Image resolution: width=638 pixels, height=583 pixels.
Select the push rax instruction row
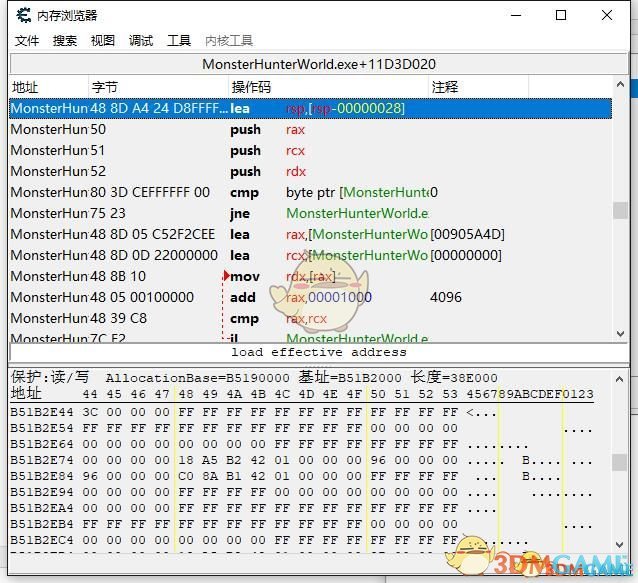point(310,129)
